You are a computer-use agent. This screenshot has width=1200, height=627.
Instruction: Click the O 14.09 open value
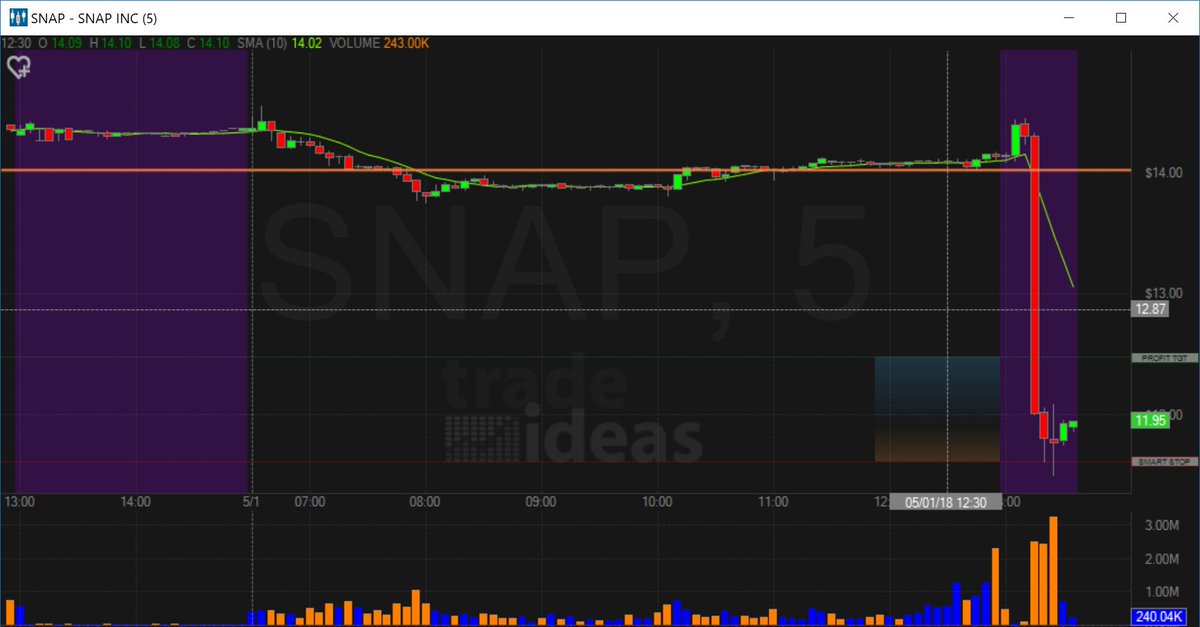(62, 43)
